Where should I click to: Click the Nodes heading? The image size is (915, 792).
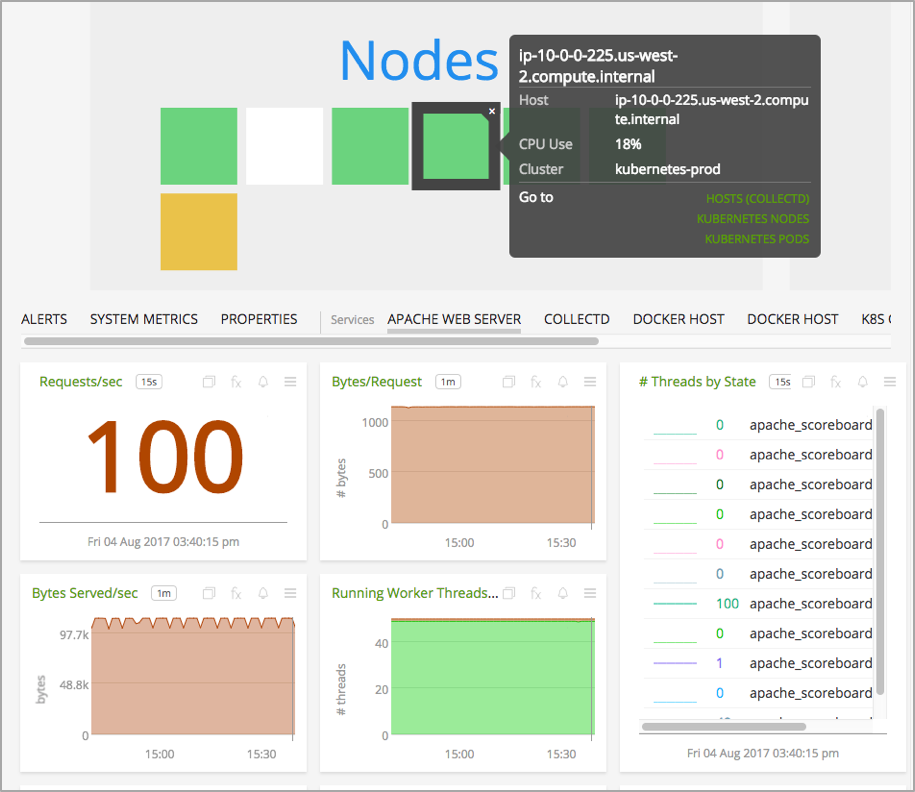click(x=420, y=61)
